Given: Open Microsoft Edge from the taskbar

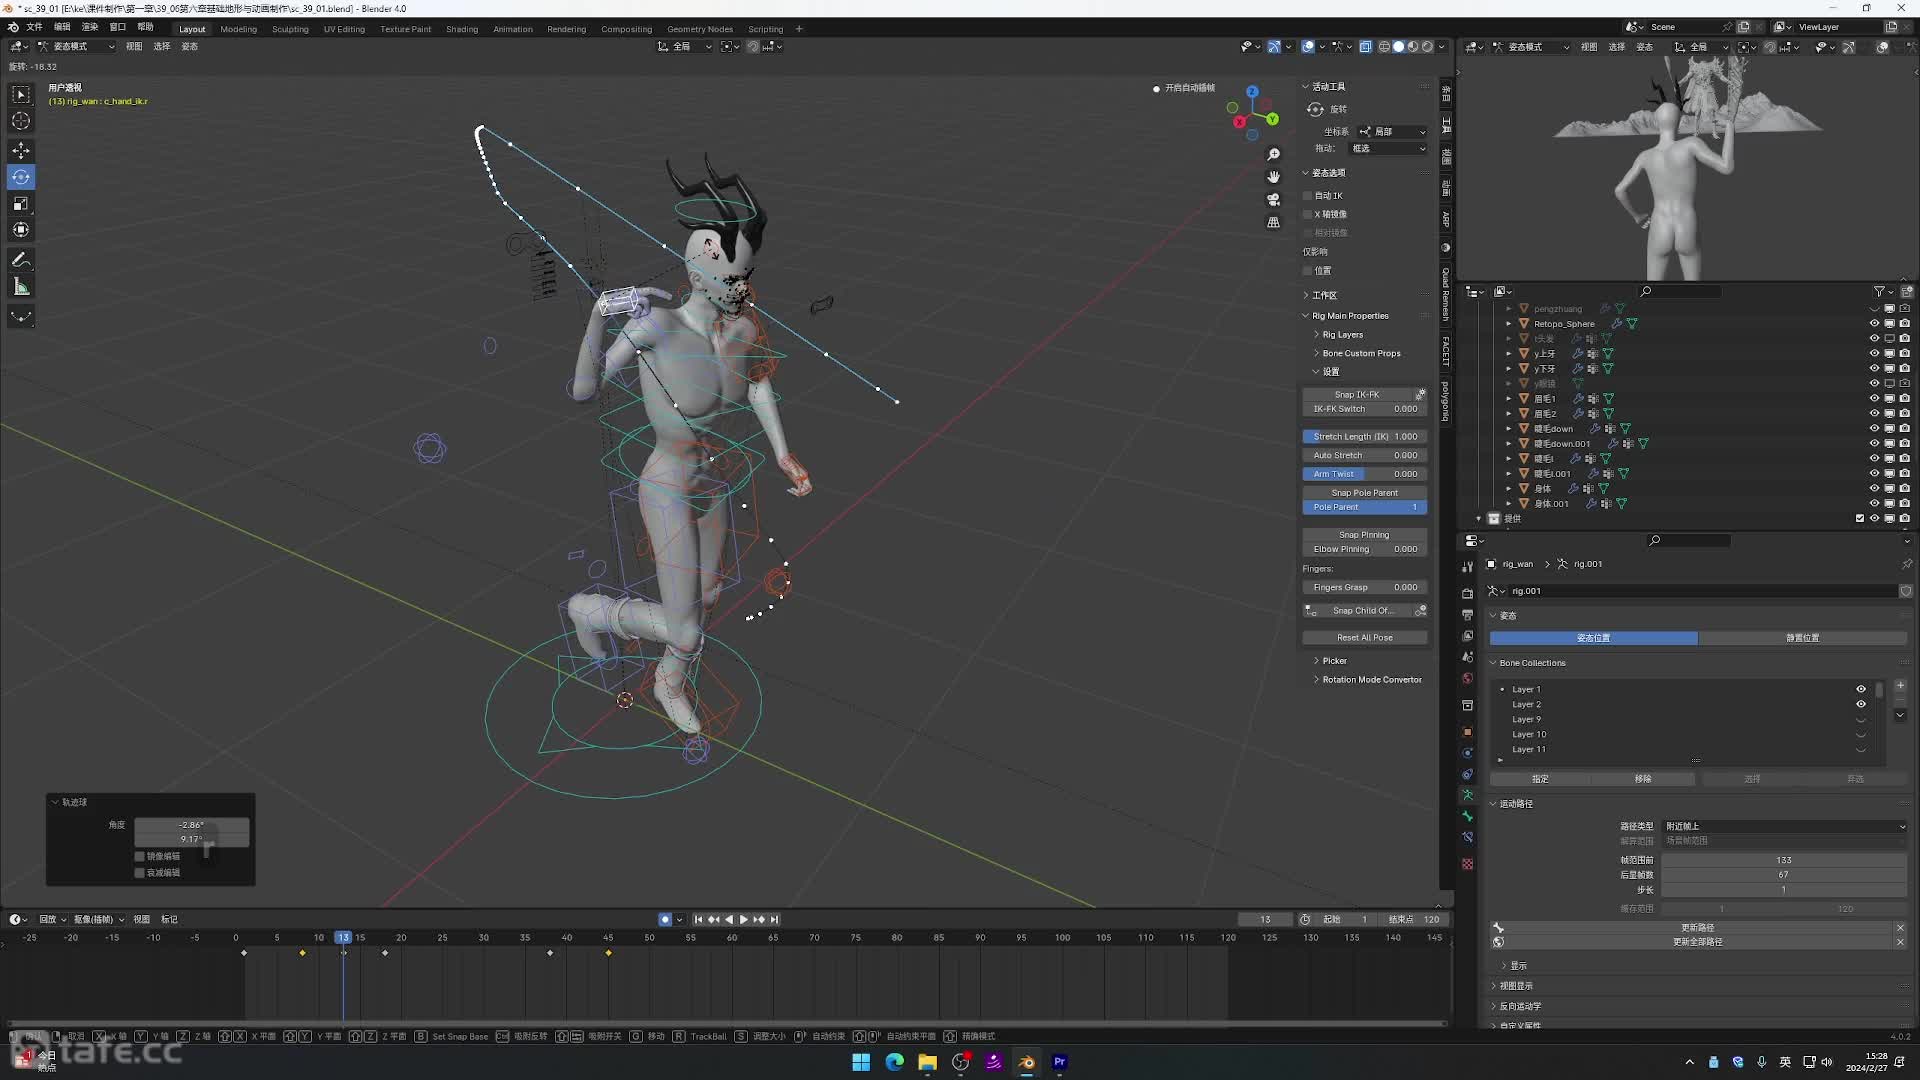Looking at the screenshot, I should tap(894, 1062).
